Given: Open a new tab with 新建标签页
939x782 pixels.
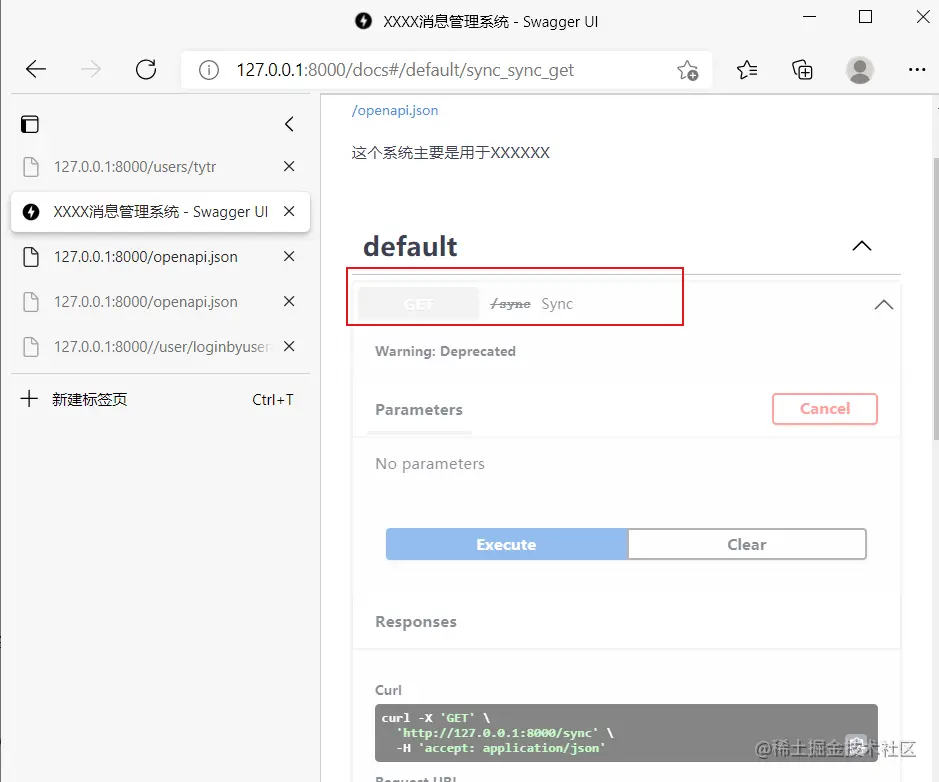Looking at the screenshot, I should pos(160,399).
